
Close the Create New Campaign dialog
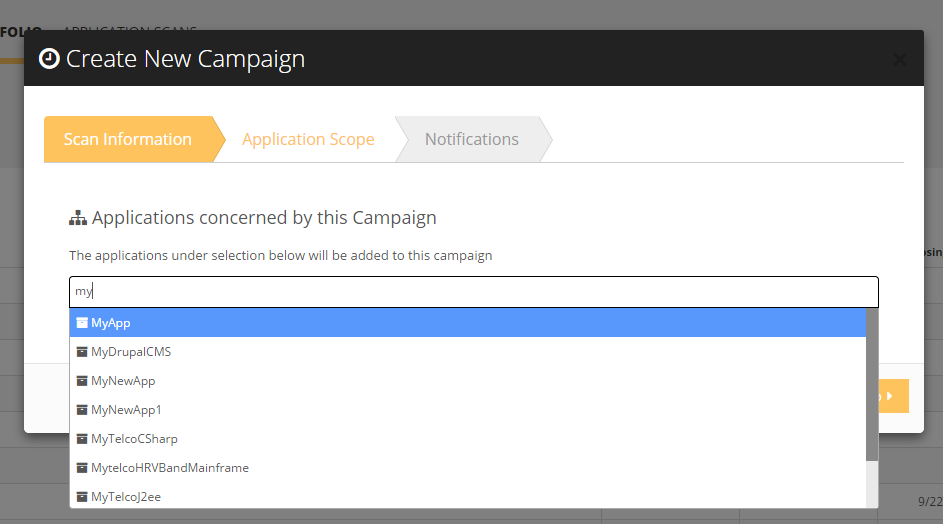[x=899, y=60]
